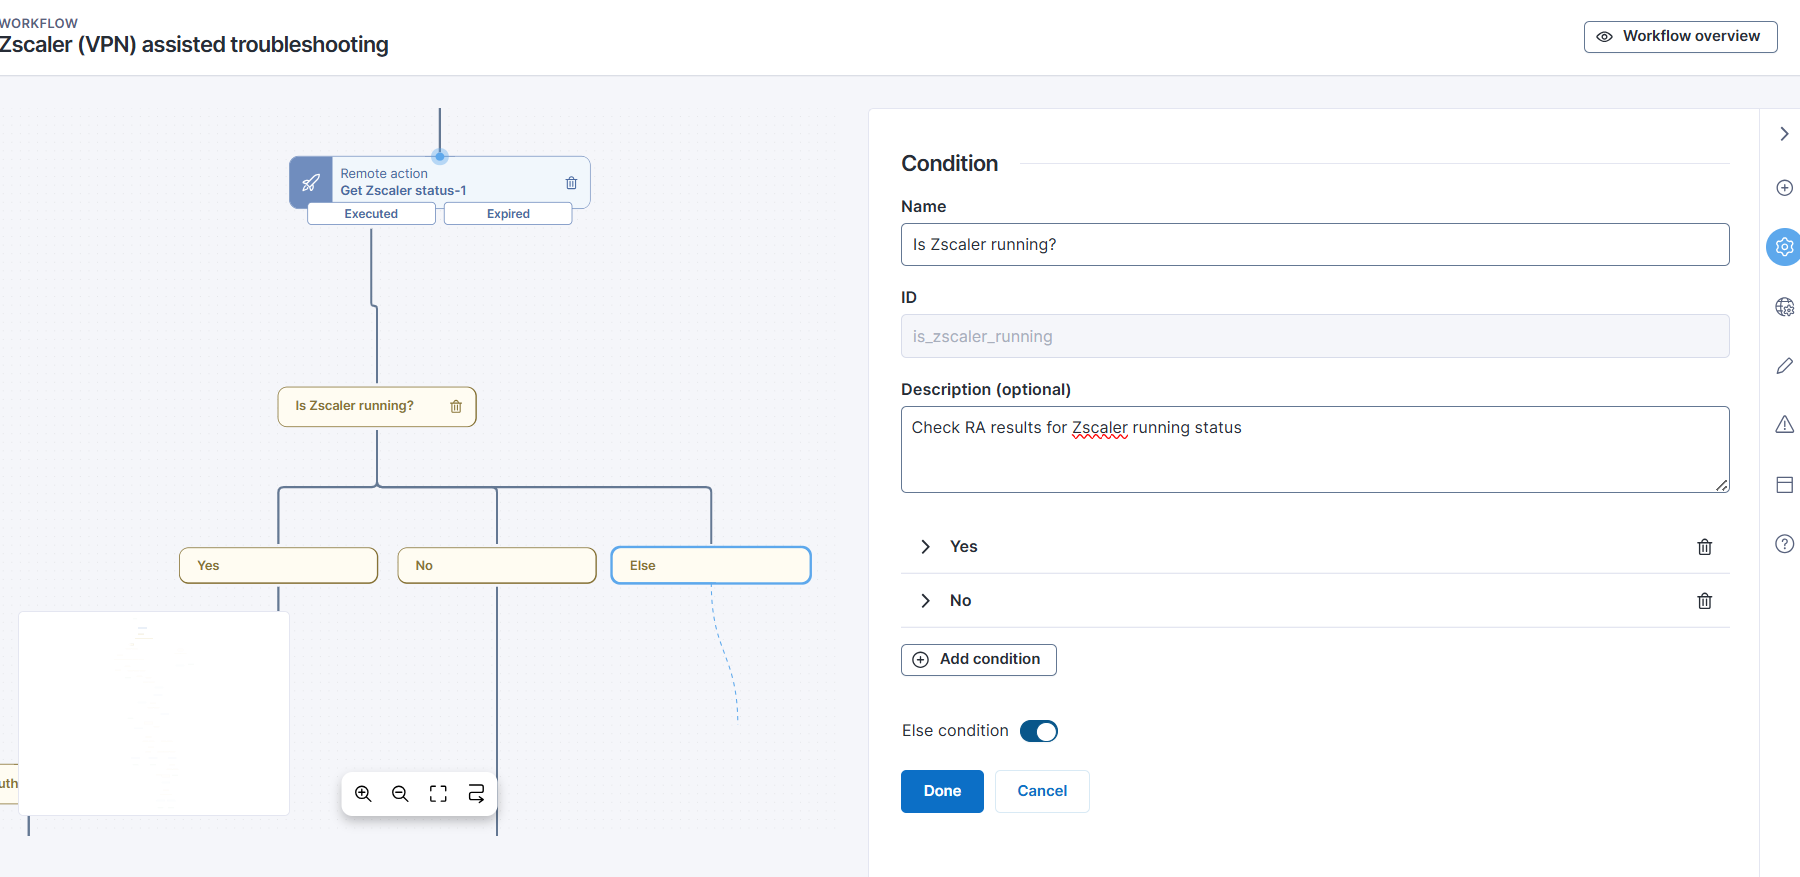Click the Add condition button
Viewport: 1800px width, 877px height.
tap(978, 660)
